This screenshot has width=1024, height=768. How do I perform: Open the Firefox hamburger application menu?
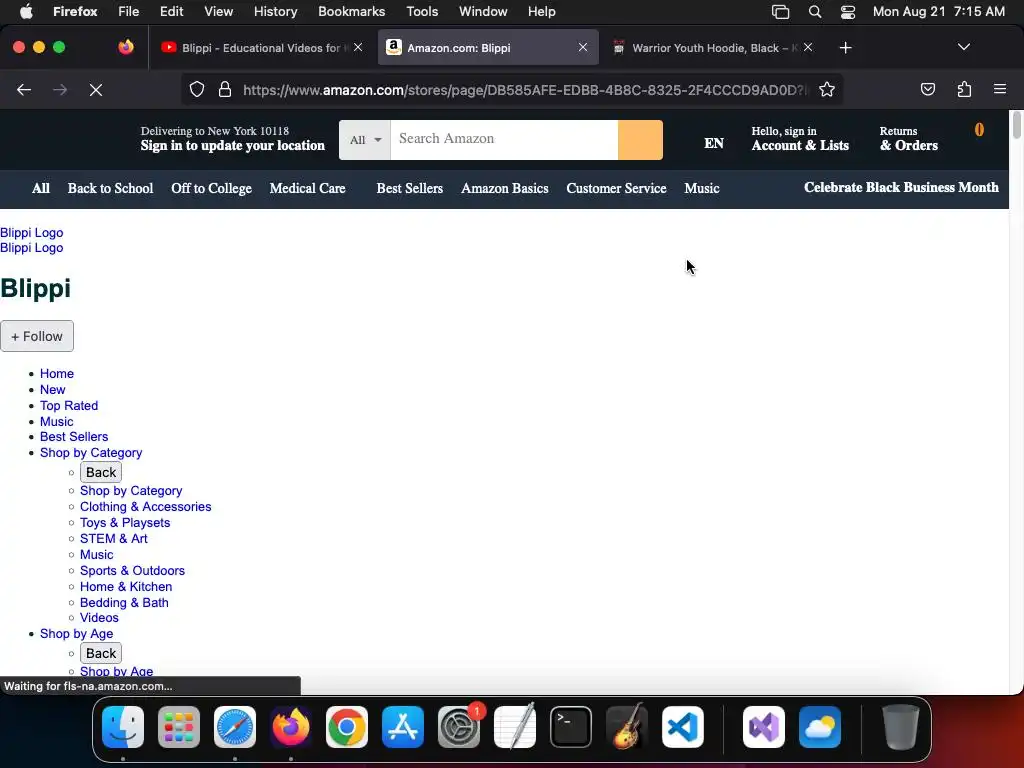1000,89
